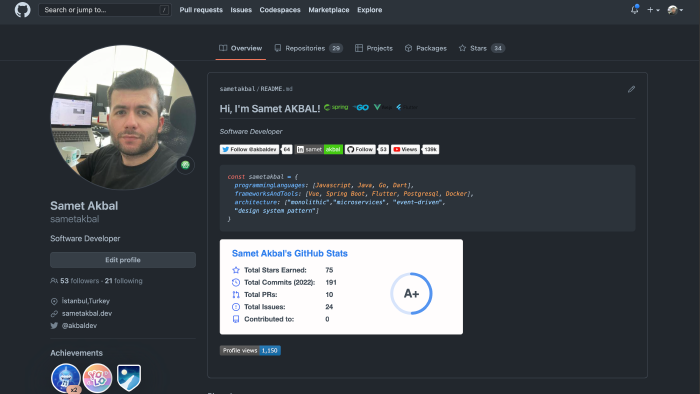Open the YOLO achievement badge
700x394 pixels.
97,378
